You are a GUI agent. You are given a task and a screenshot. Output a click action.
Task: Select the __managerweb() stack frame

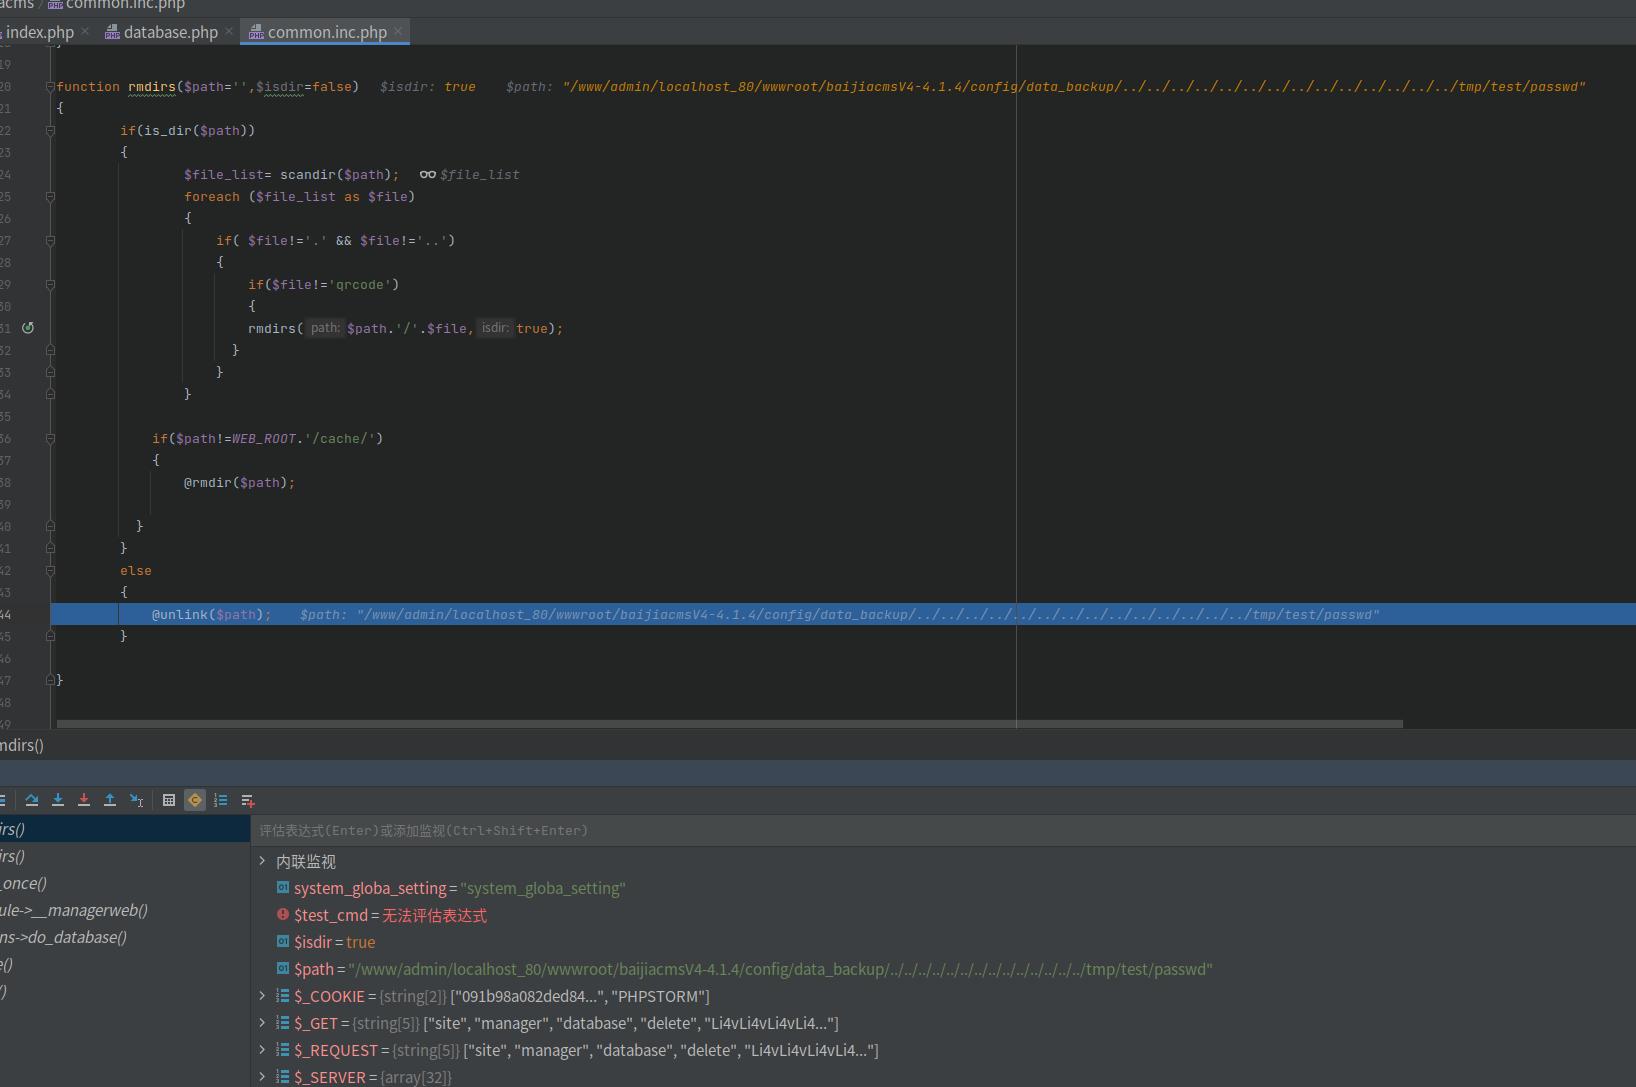coord(125,910)
